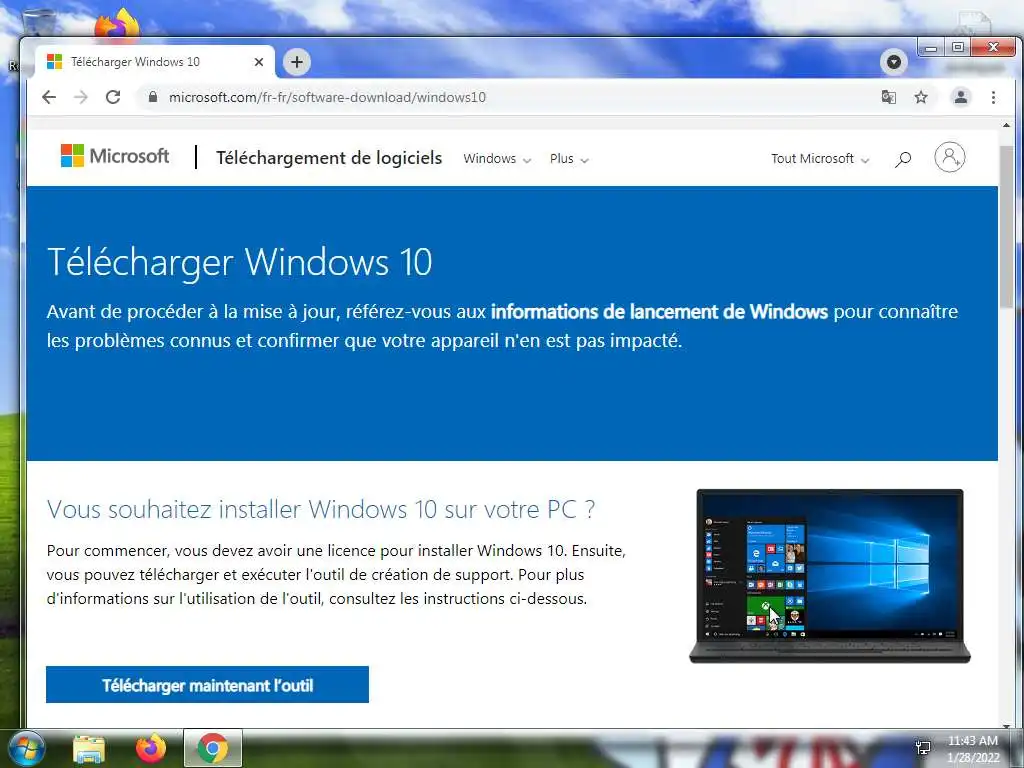
Task: Click the Chrome restore-down window button
Action: pos(957,47)
